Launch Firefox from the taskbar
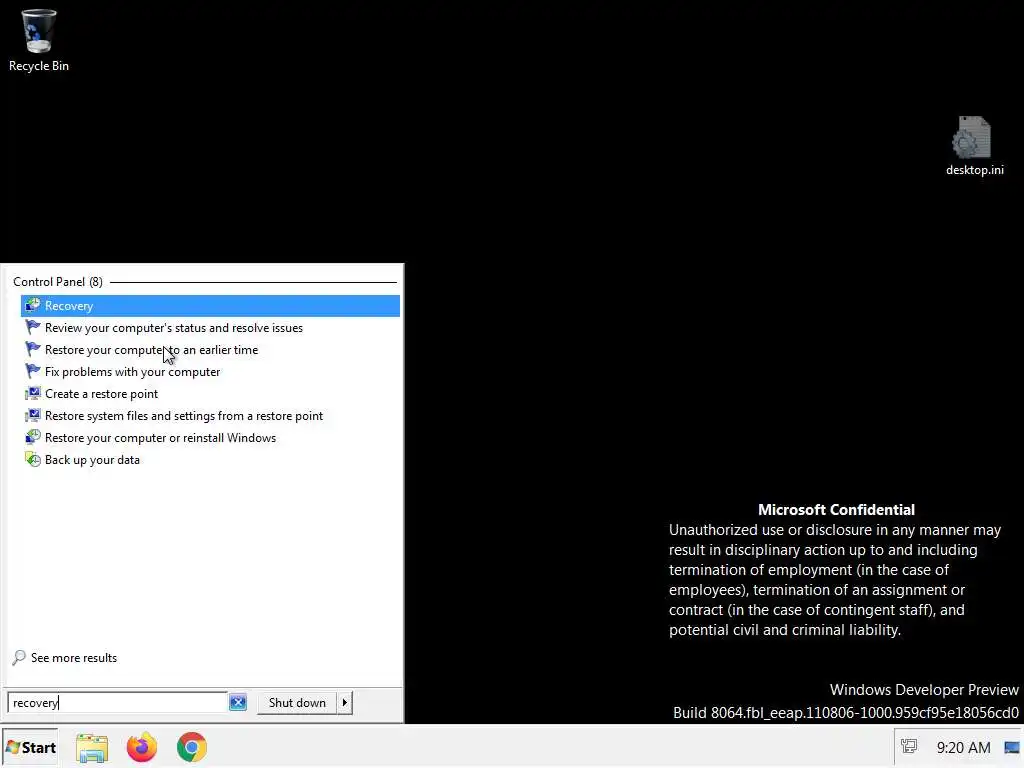This screenshot has height=768, width=1024. [x=142, y=748]
